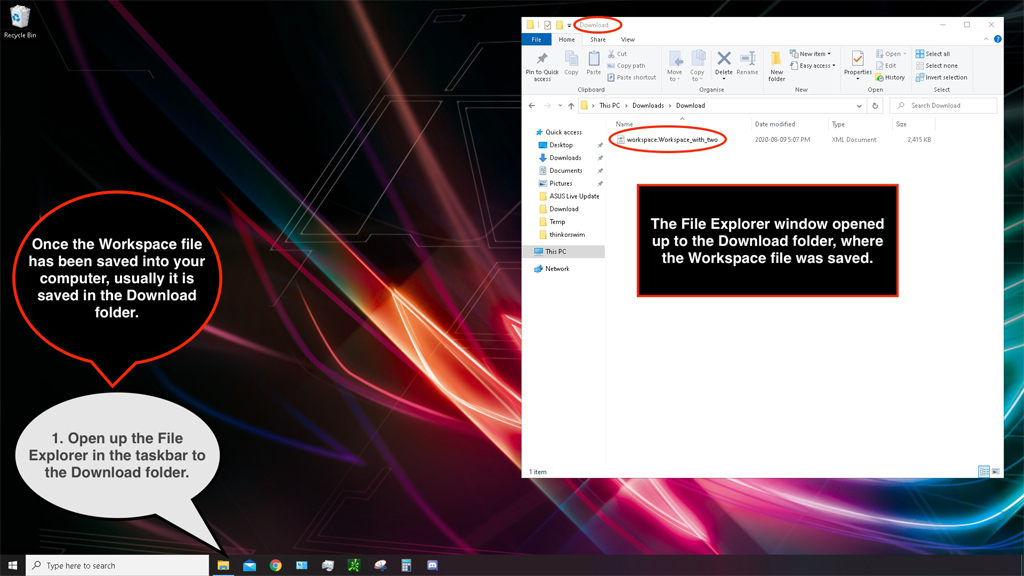Click the taskbar search box
The width and height of the screenshot is (1024, 576).
coord(117,566)
